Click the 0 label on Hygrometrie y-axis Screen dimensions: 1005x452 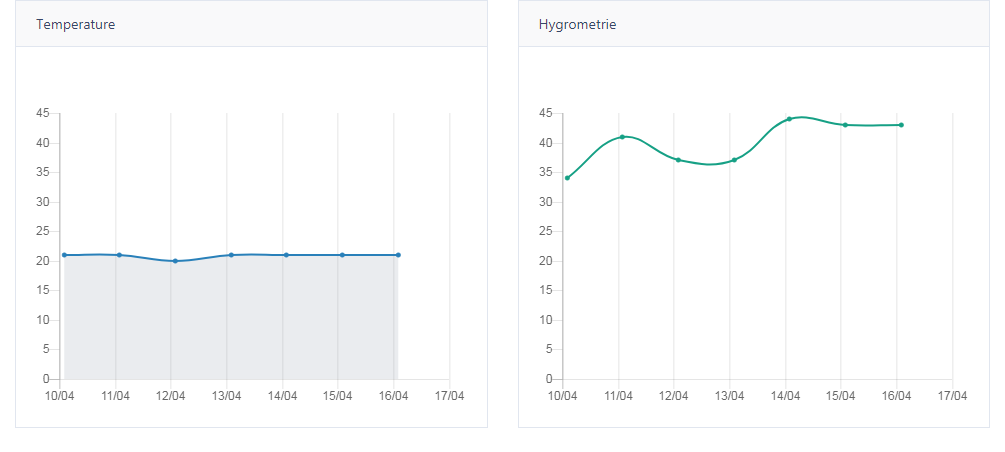[x=549, y=379]
